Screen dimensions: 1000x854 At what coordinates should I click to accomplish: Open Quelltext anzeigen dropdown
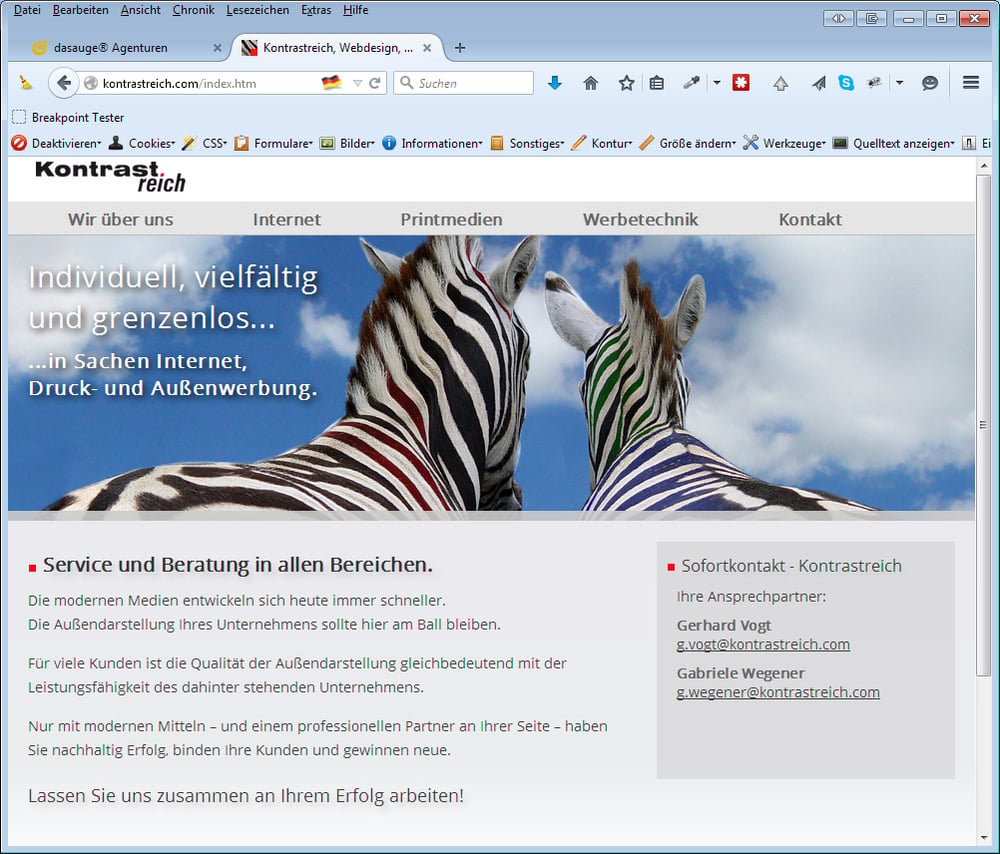click(893, 144)
